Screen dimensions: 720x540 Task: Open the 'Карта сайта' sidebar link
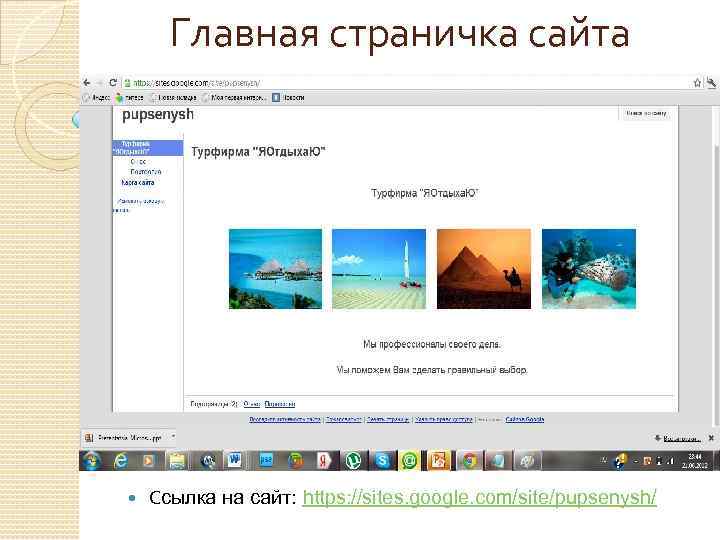pos(138,182)
